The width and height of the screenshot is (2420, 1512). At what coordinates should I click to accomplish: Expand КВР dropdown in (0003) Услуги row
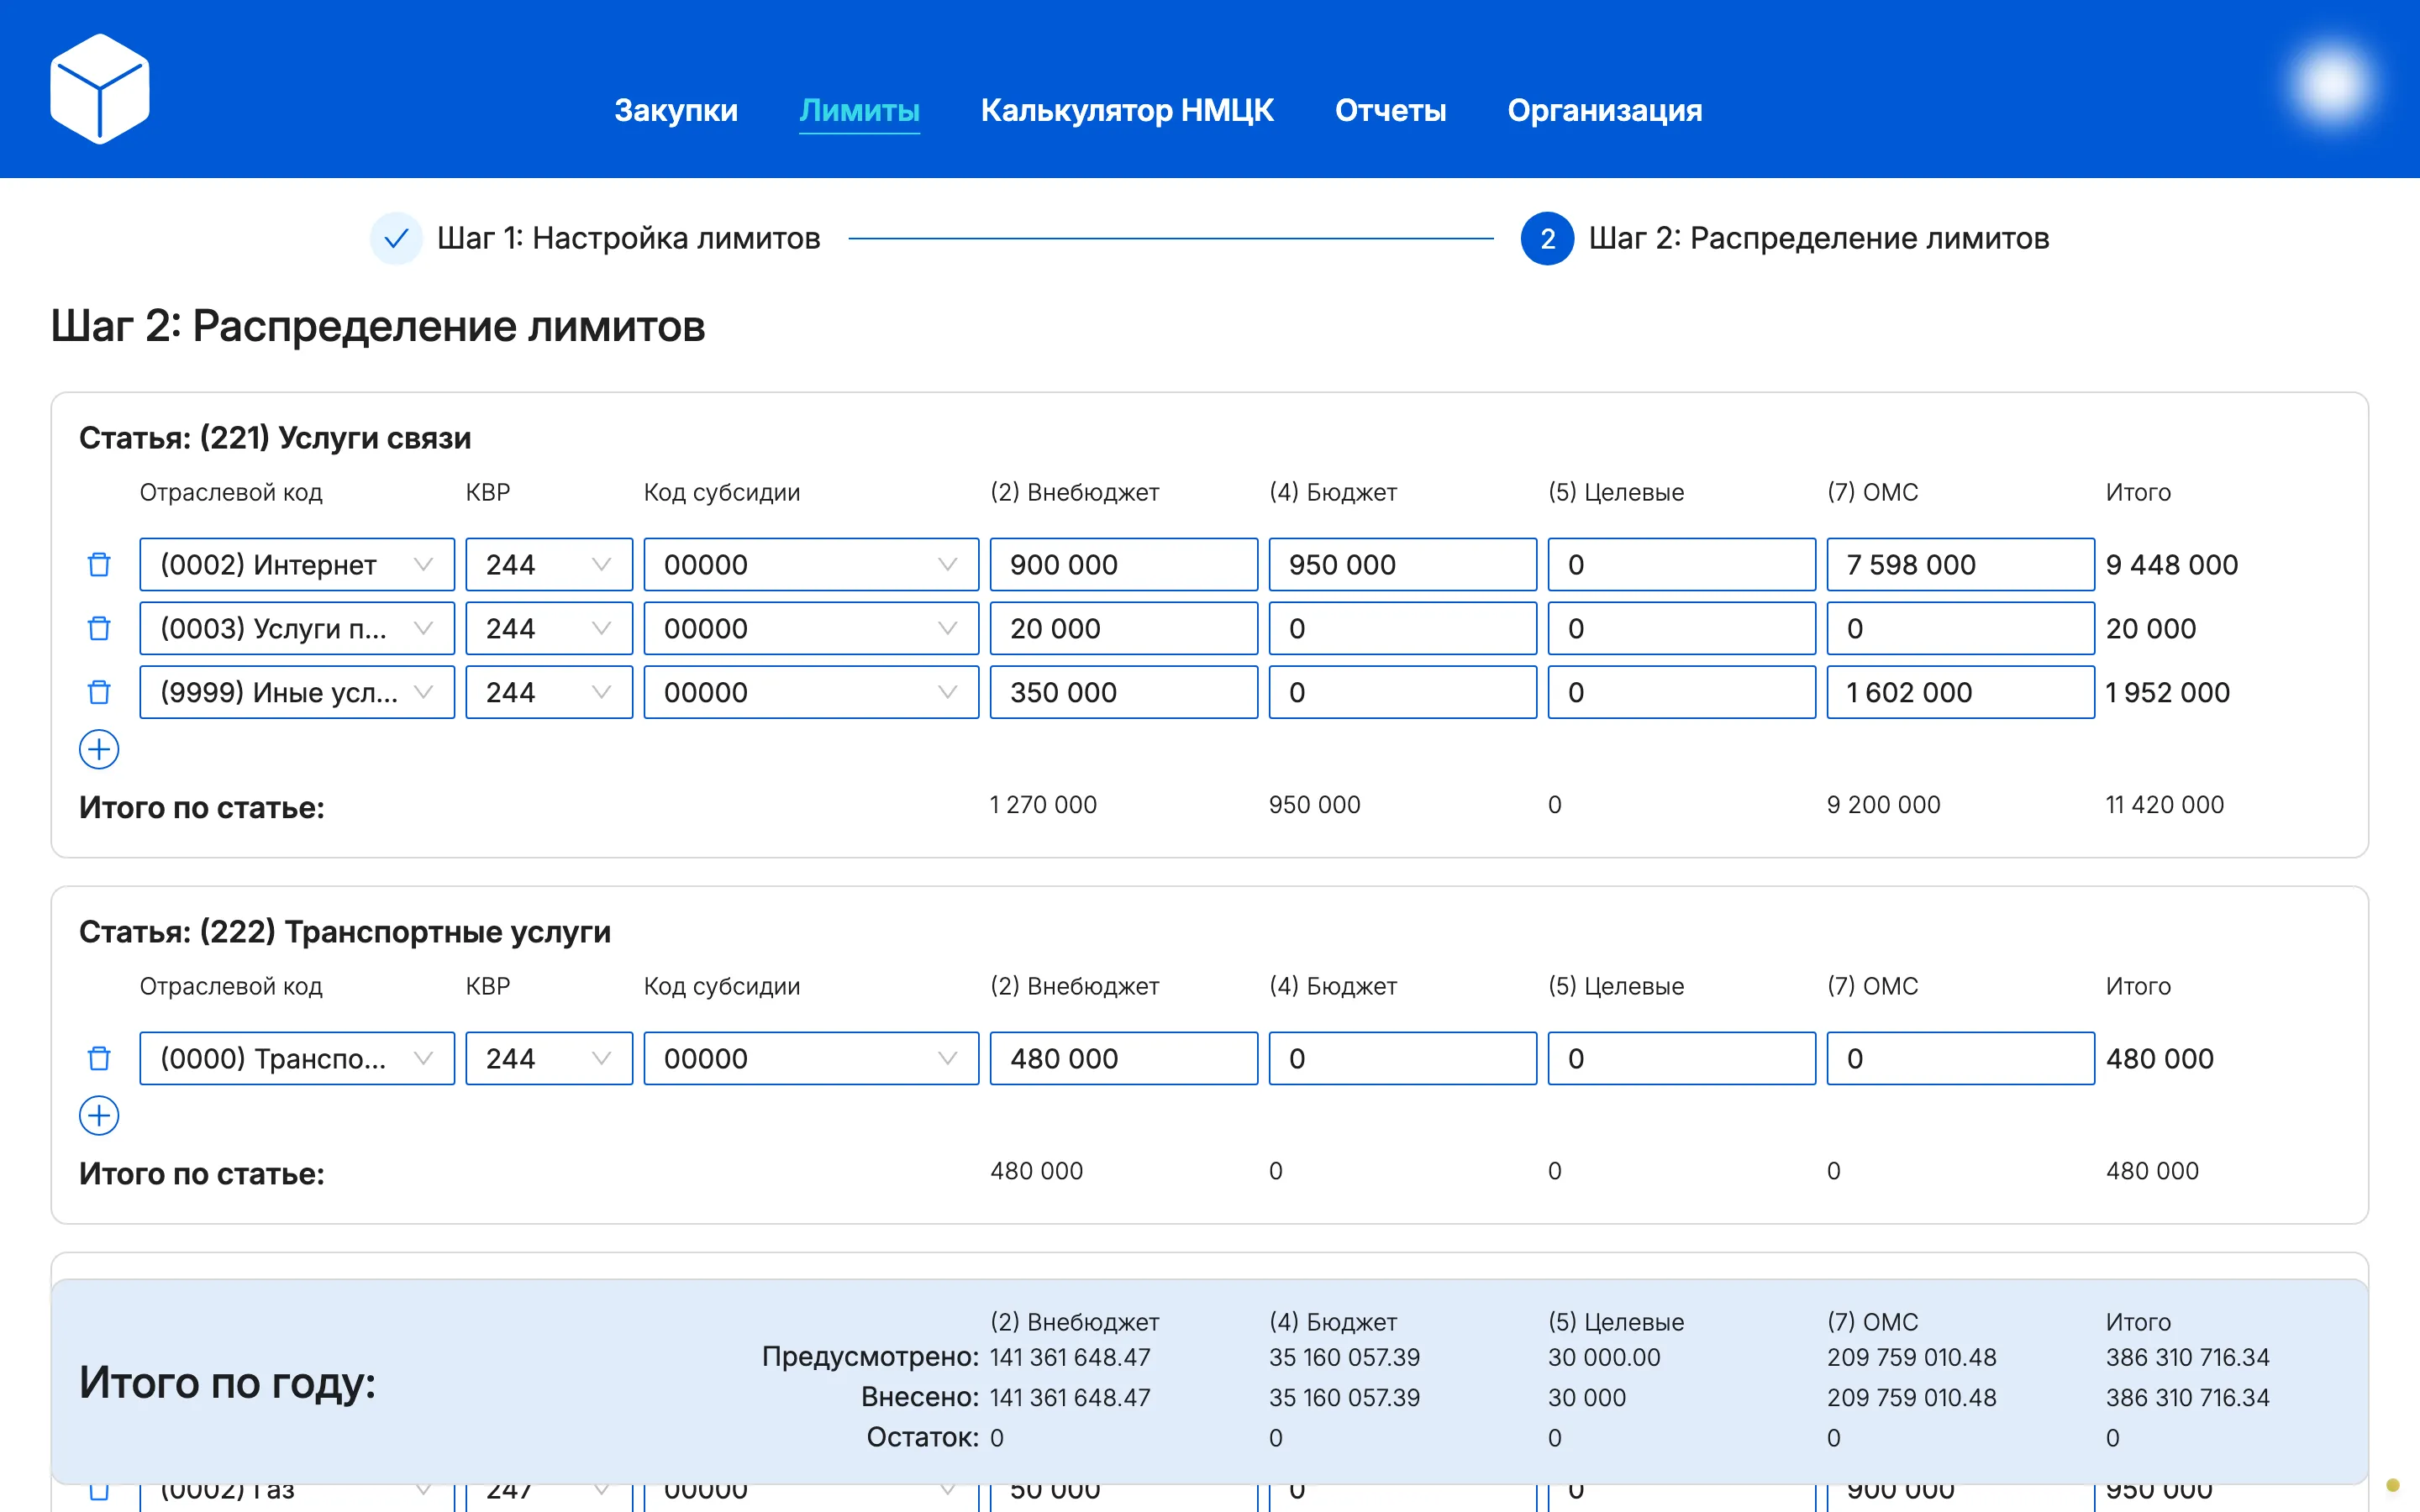pyautogui.click(x=549, y=628)
